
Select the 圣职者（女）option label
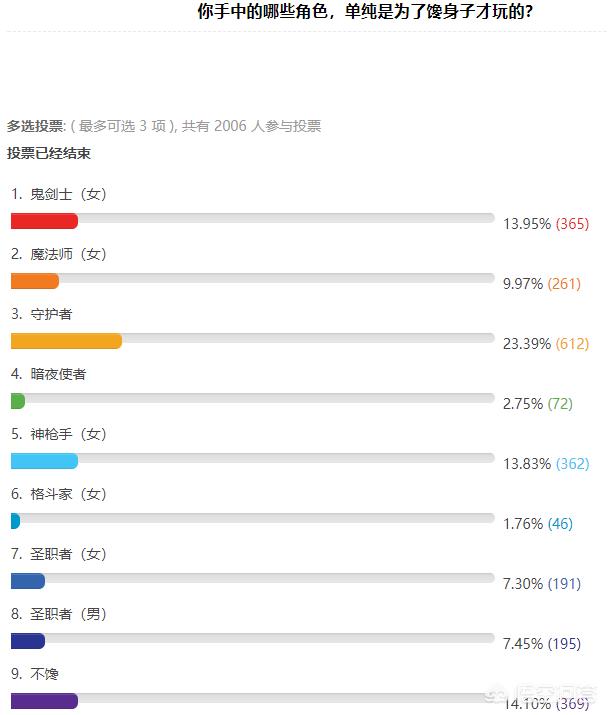(x=68, y=554)
